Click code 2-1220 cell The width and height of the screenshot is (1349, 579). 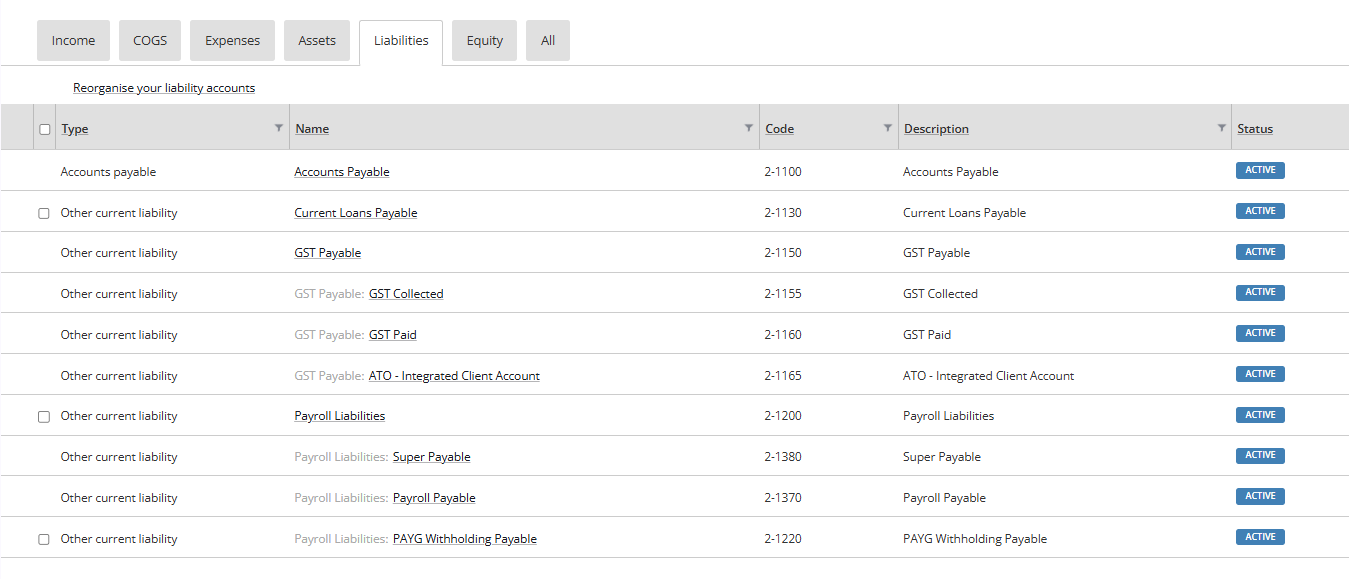(x=783, y=539)
